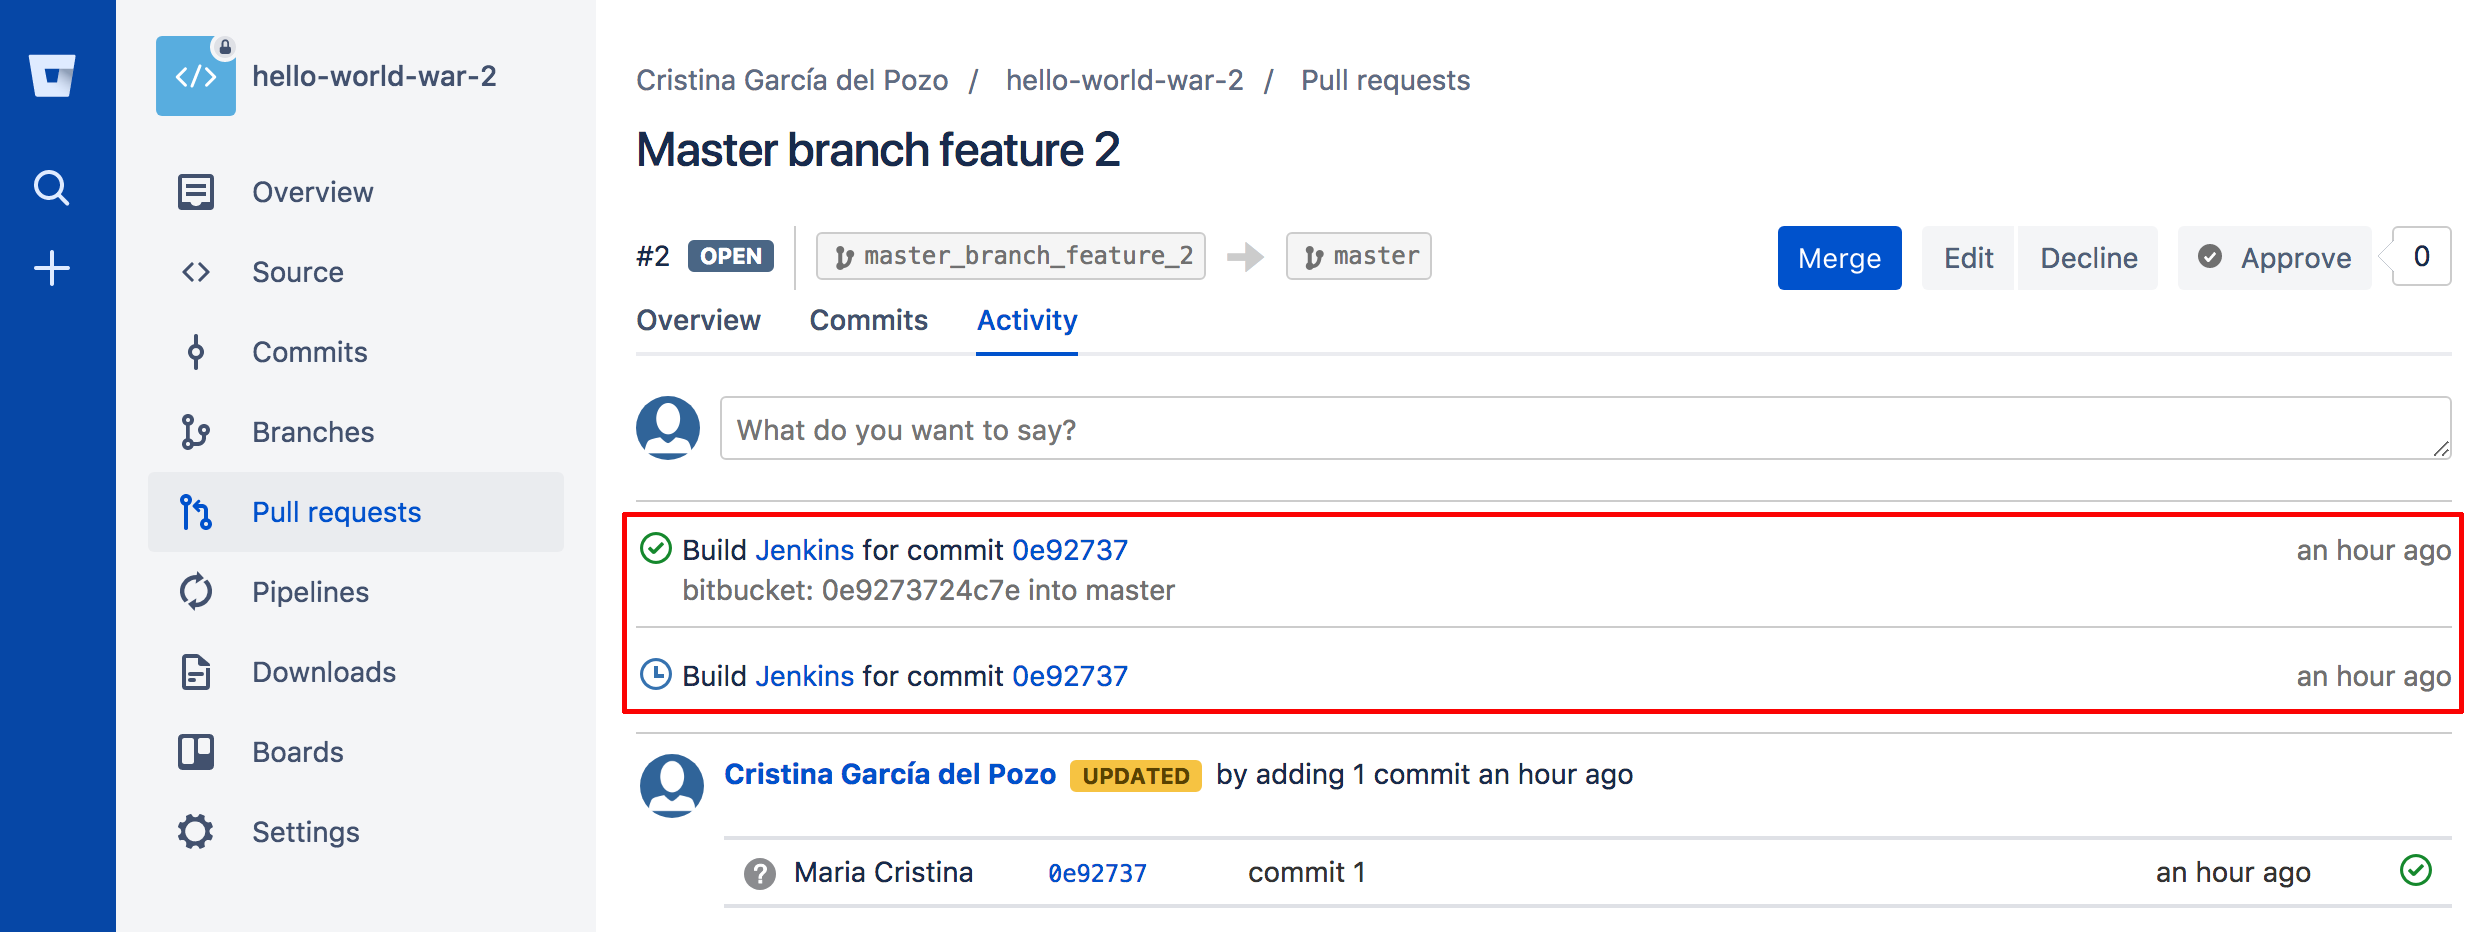This screenshot has height=932, width=2482.
Task: Click Cristina García del Pozo's activity avatar
Action: pos(672,785)
